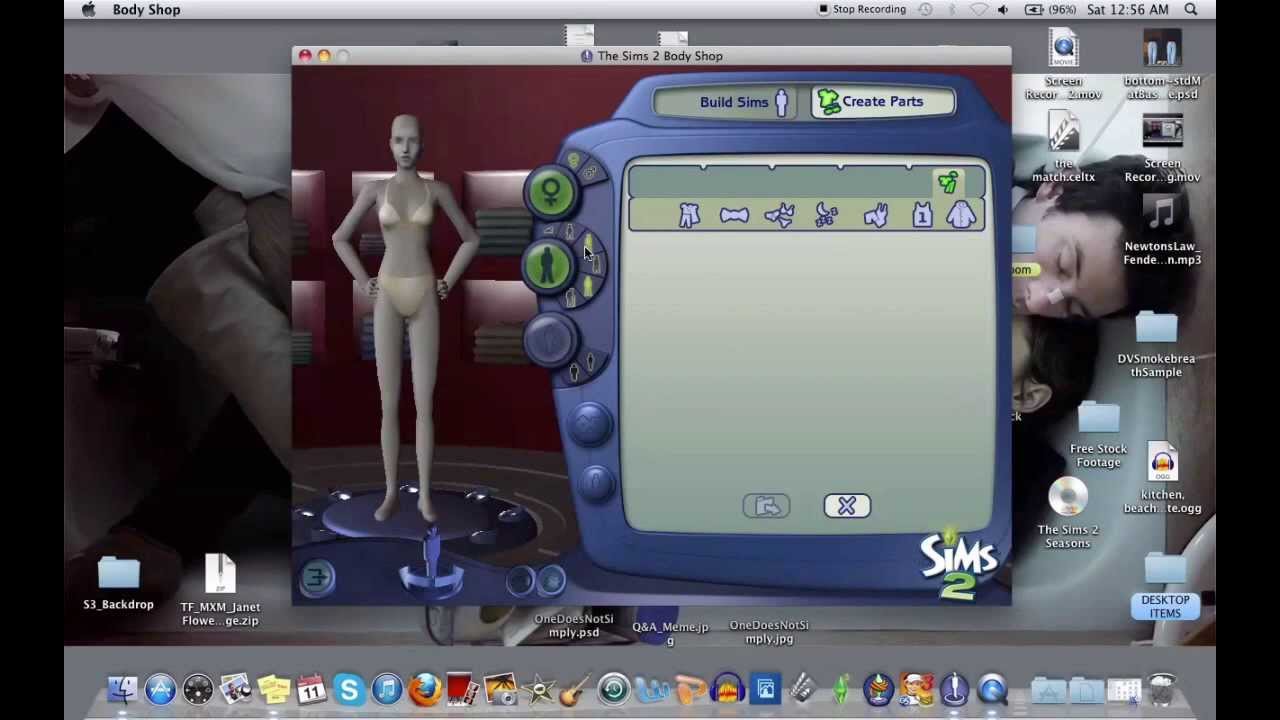Open GarageBand guitar icon in Dock
The image size is (1280, 720).
576,690
